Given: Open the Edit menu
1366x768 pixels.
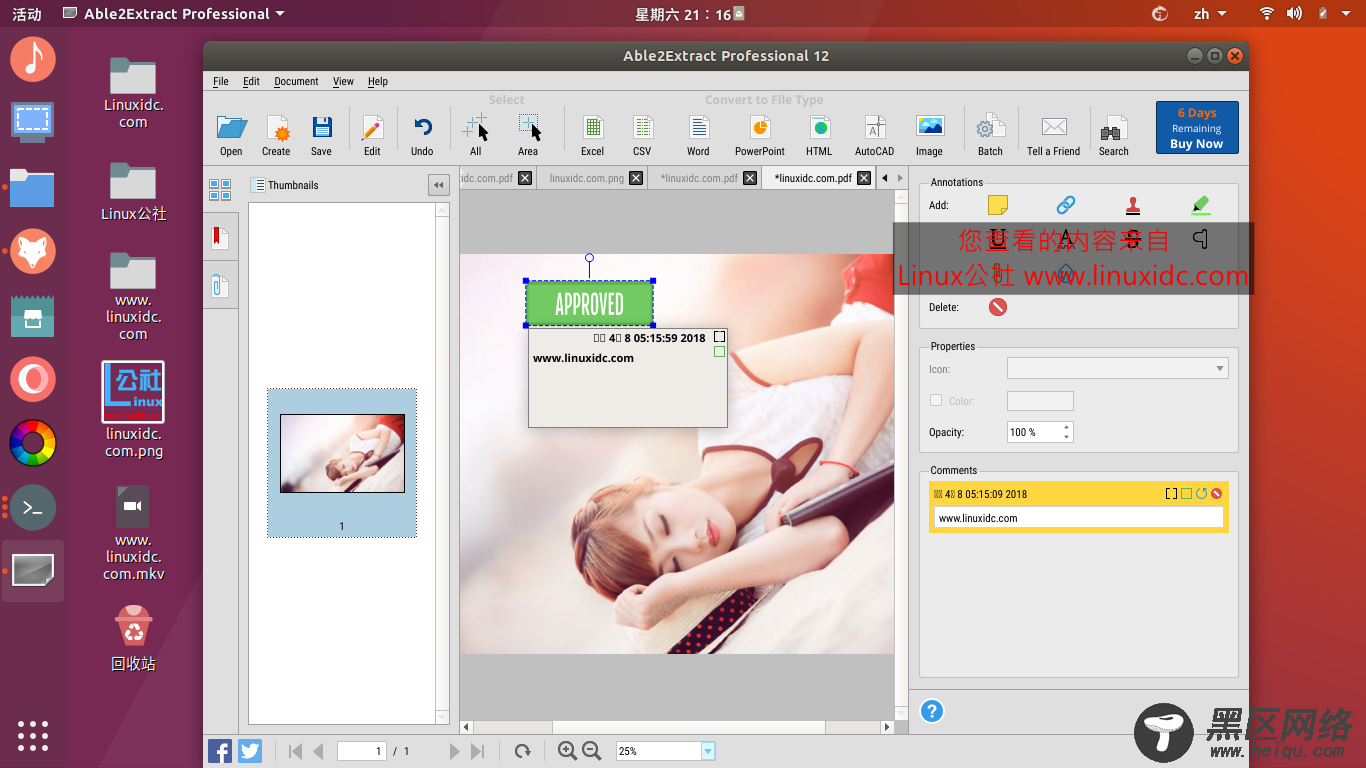Looking at the screenshot, I should (251, 82).
